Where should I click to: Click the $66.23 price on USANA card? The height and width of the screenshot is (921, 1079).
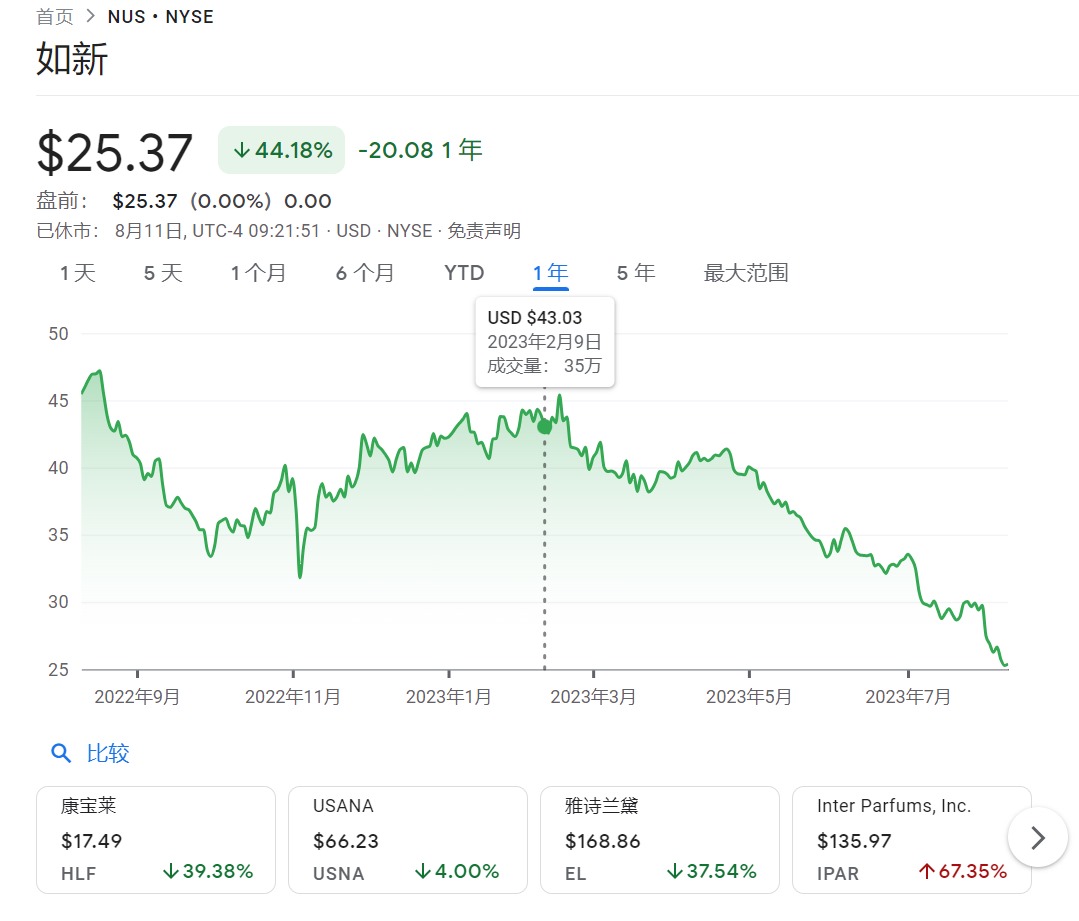tap(345, 841)
